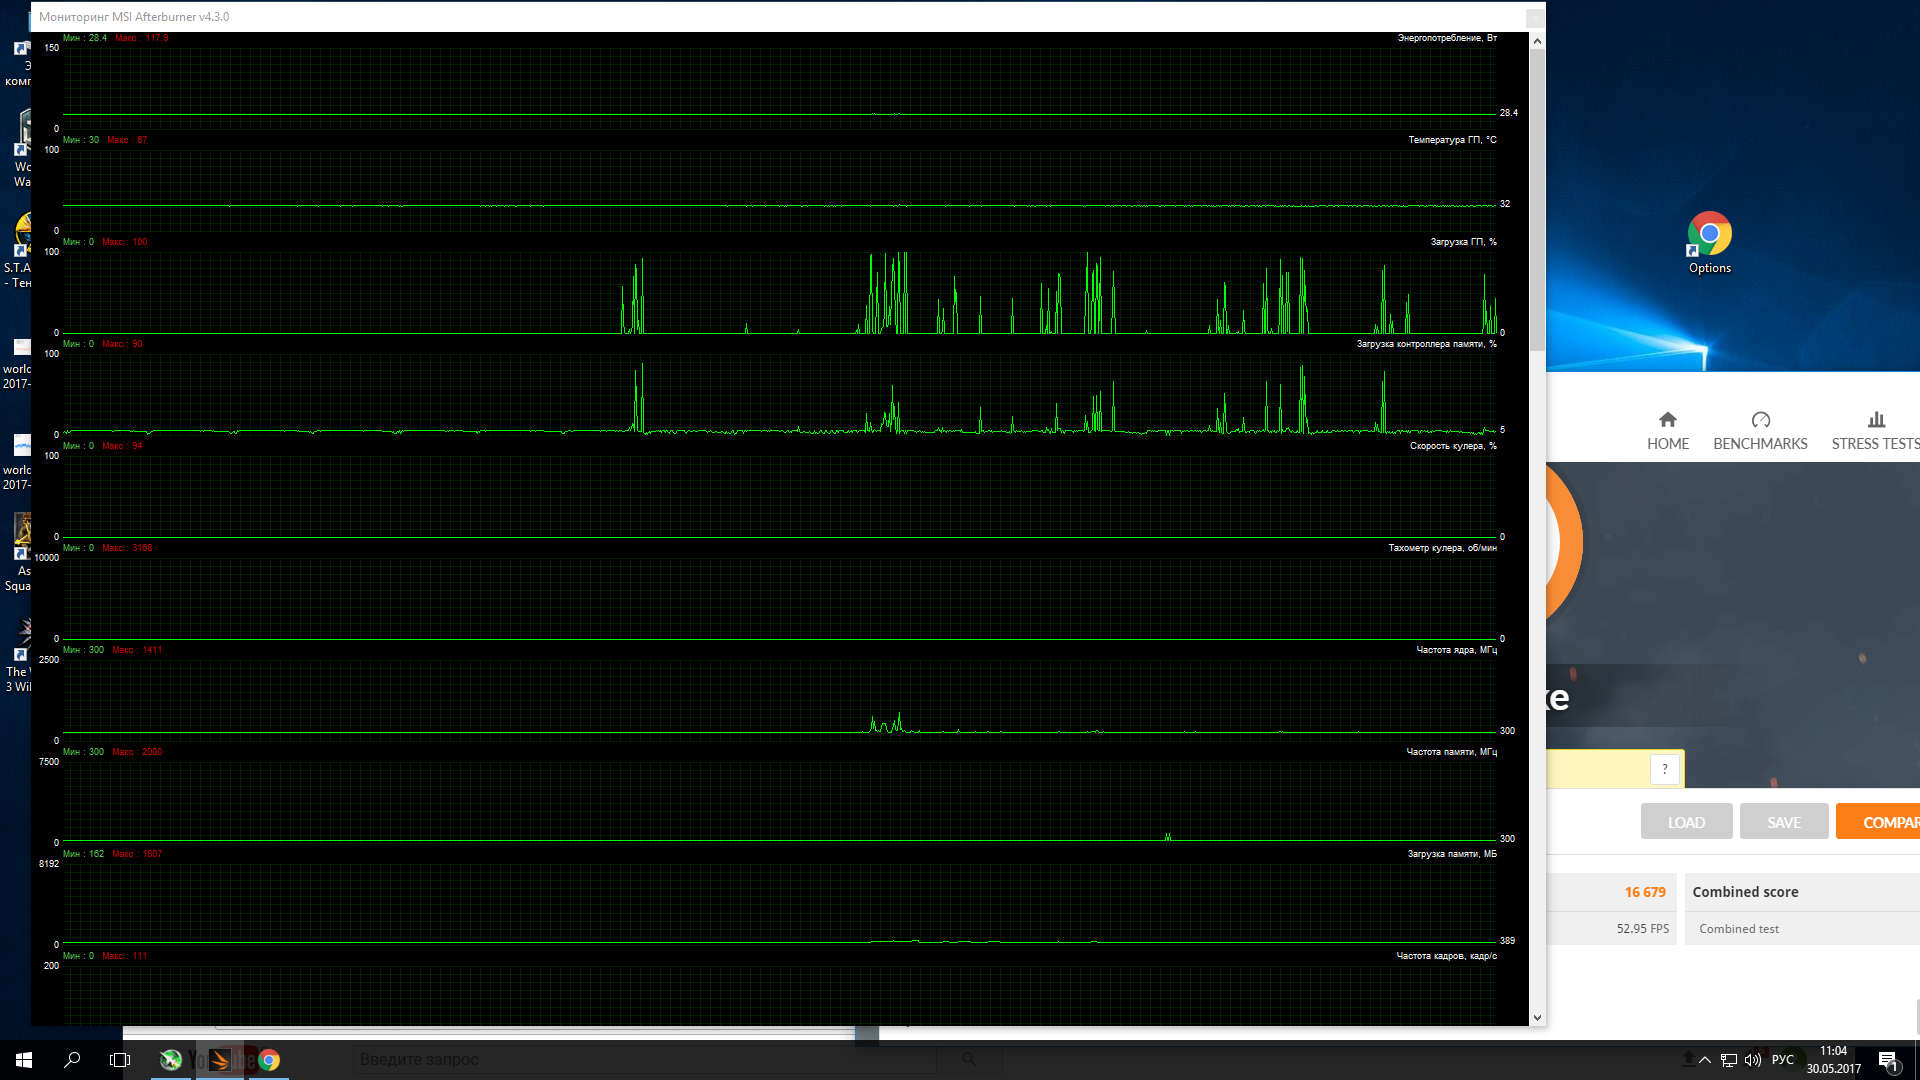The width and height of the screenshot is (1920, 1080).
Task: Open the volume control tray icon
Action: click(x=1753, y=1060)
